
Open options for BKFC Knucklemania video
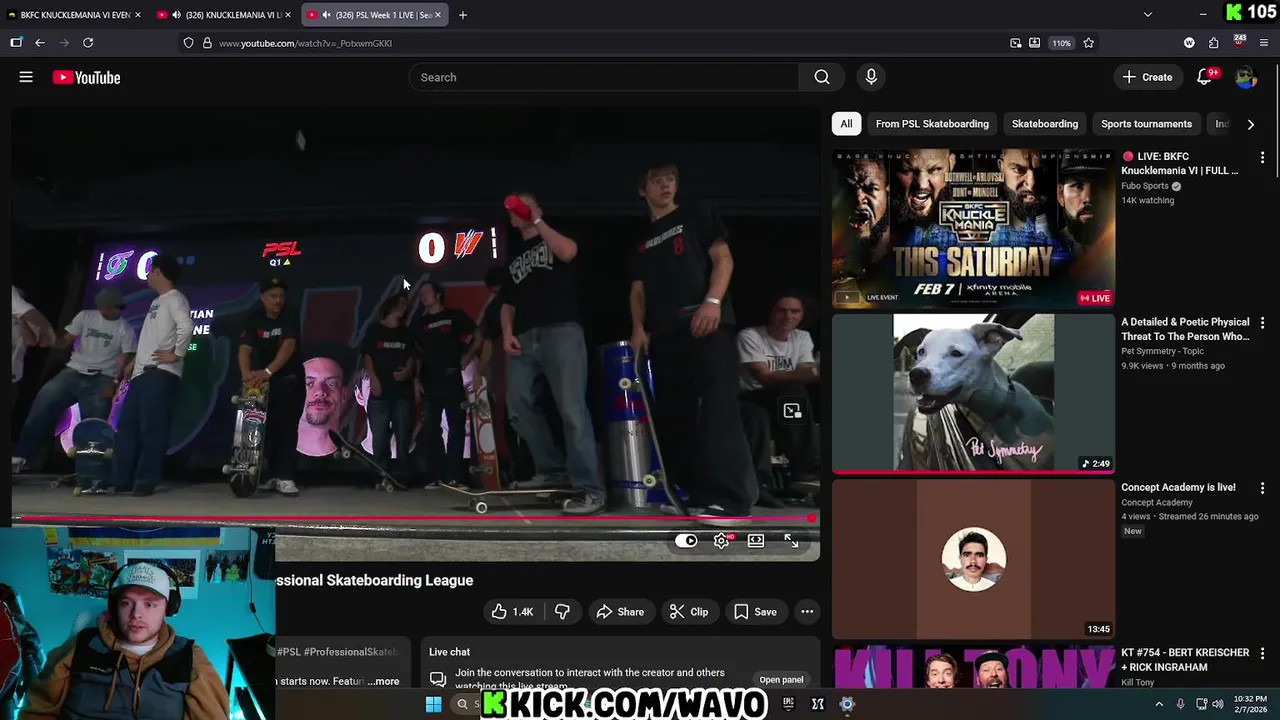1262,157
